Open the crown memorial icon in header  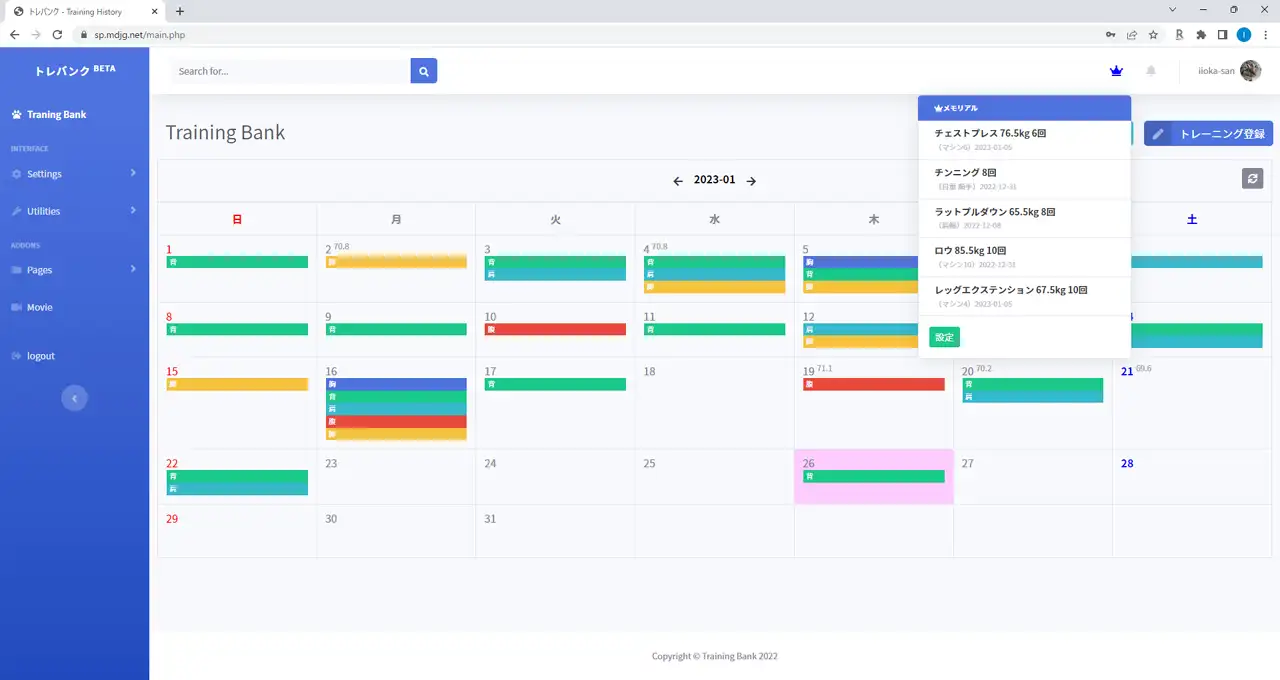tap(1116, 71)
